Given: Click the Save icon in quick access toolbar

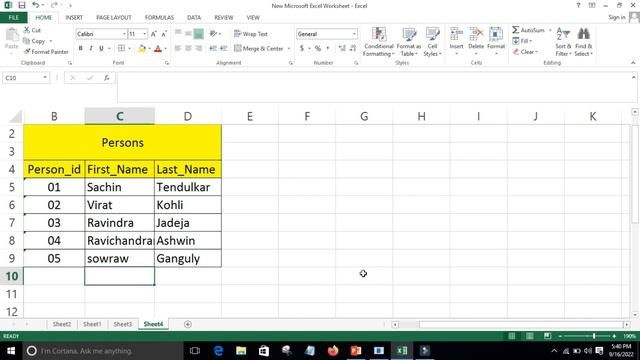Looking at the screenshot, I should click(22, 5).
